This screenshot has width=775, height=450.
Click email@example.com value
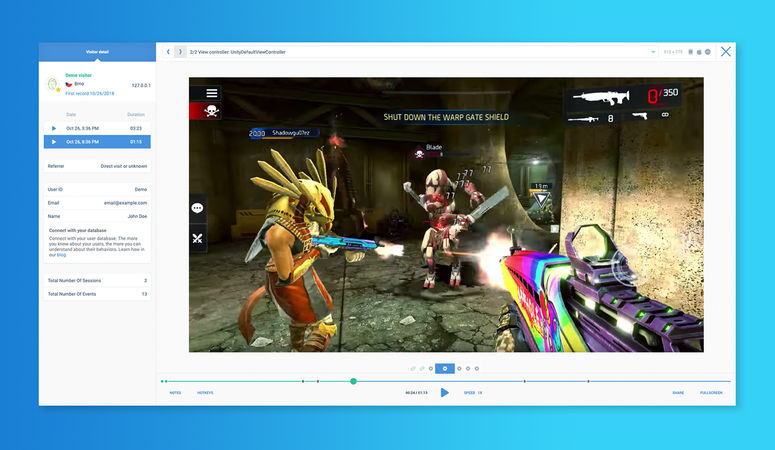pos(126,203)
